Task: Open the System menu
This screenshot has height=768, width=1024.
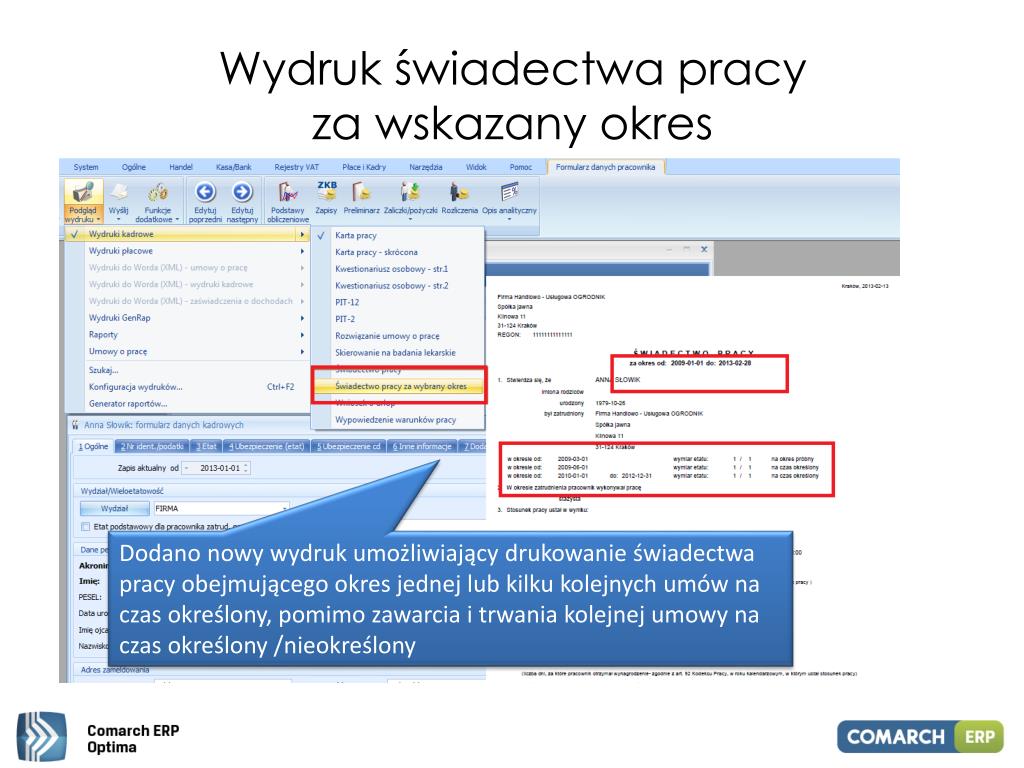Action: (86, 167)
